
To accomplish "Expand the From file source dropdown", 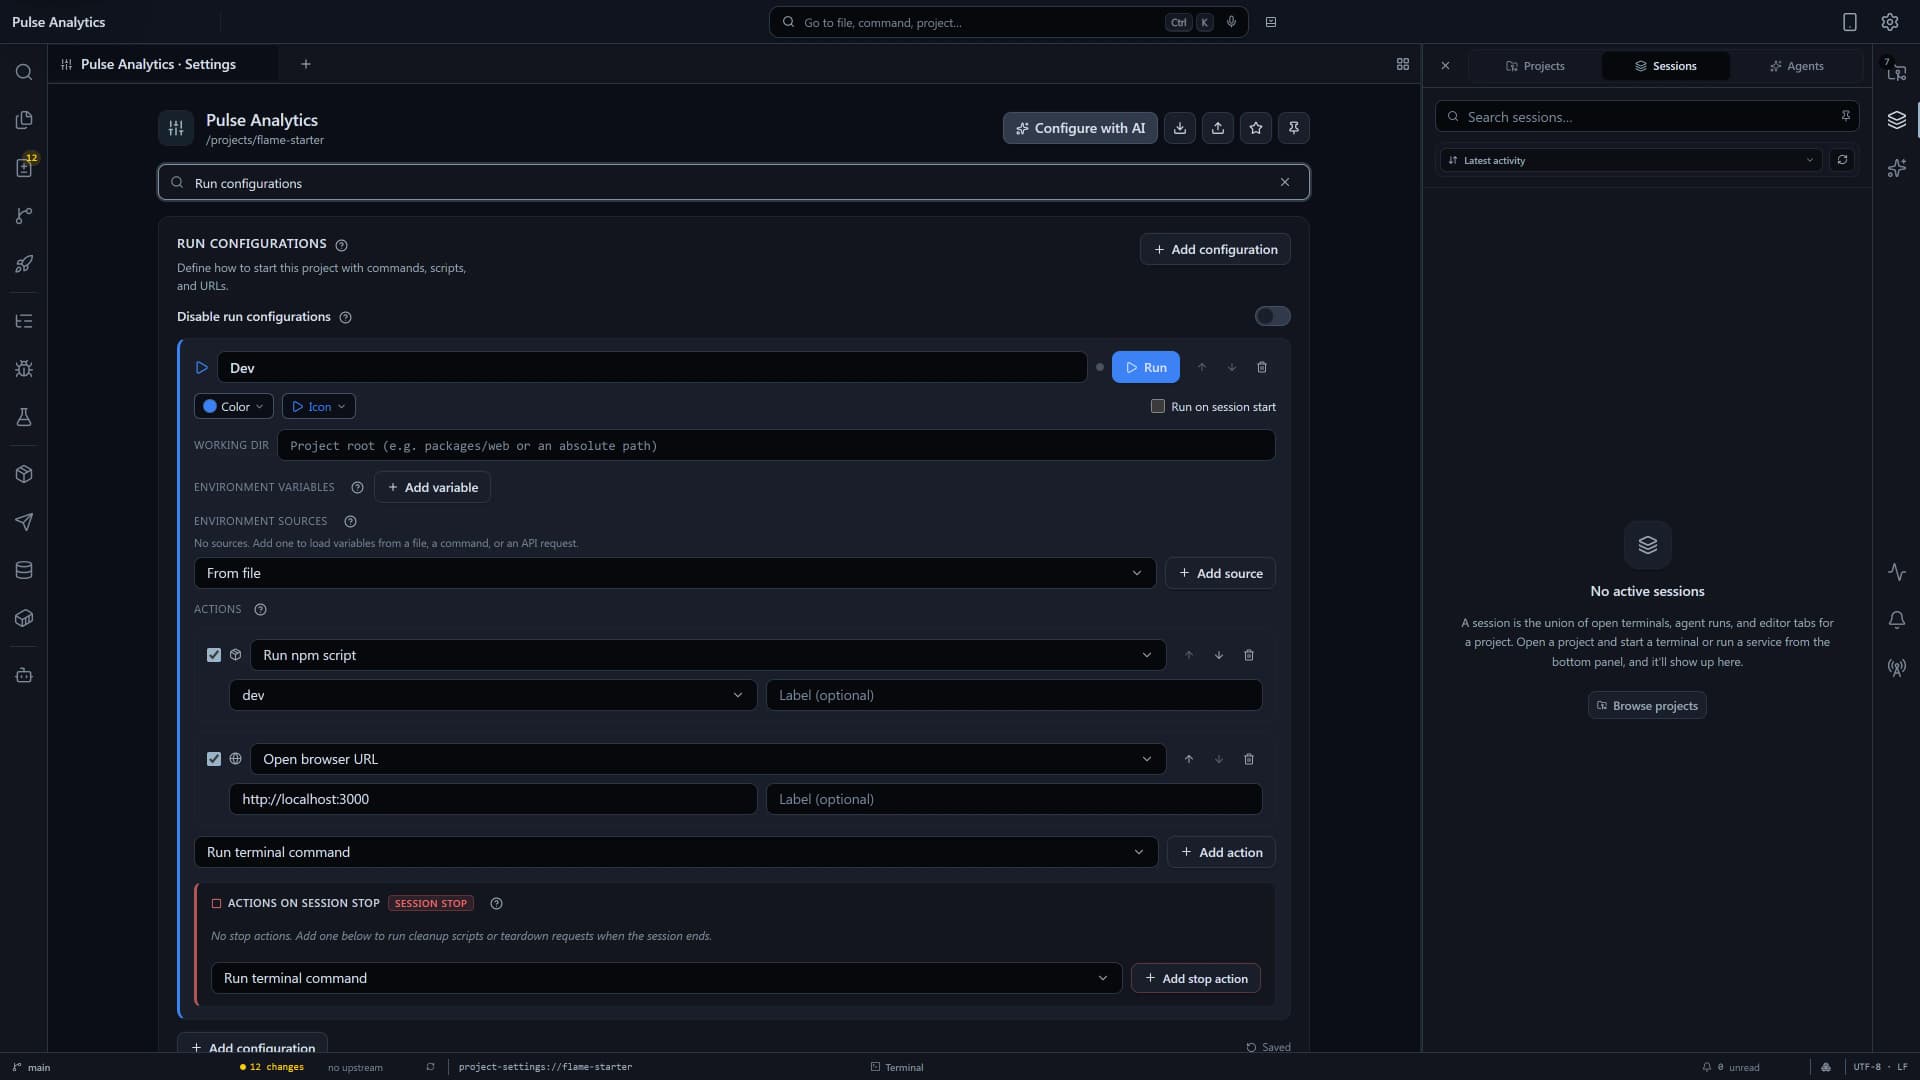I will (x=675, y=573).
